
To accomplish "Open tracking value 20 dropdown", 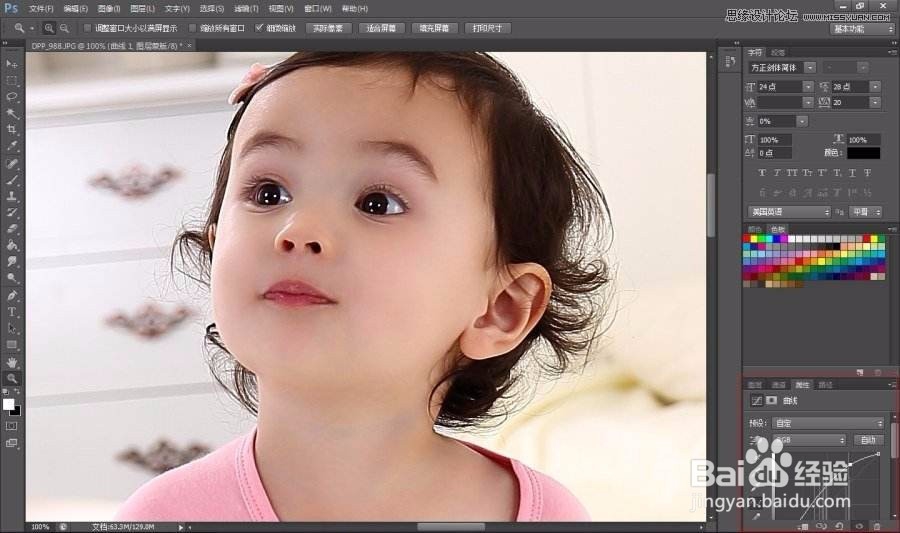I will coord(875,102).
